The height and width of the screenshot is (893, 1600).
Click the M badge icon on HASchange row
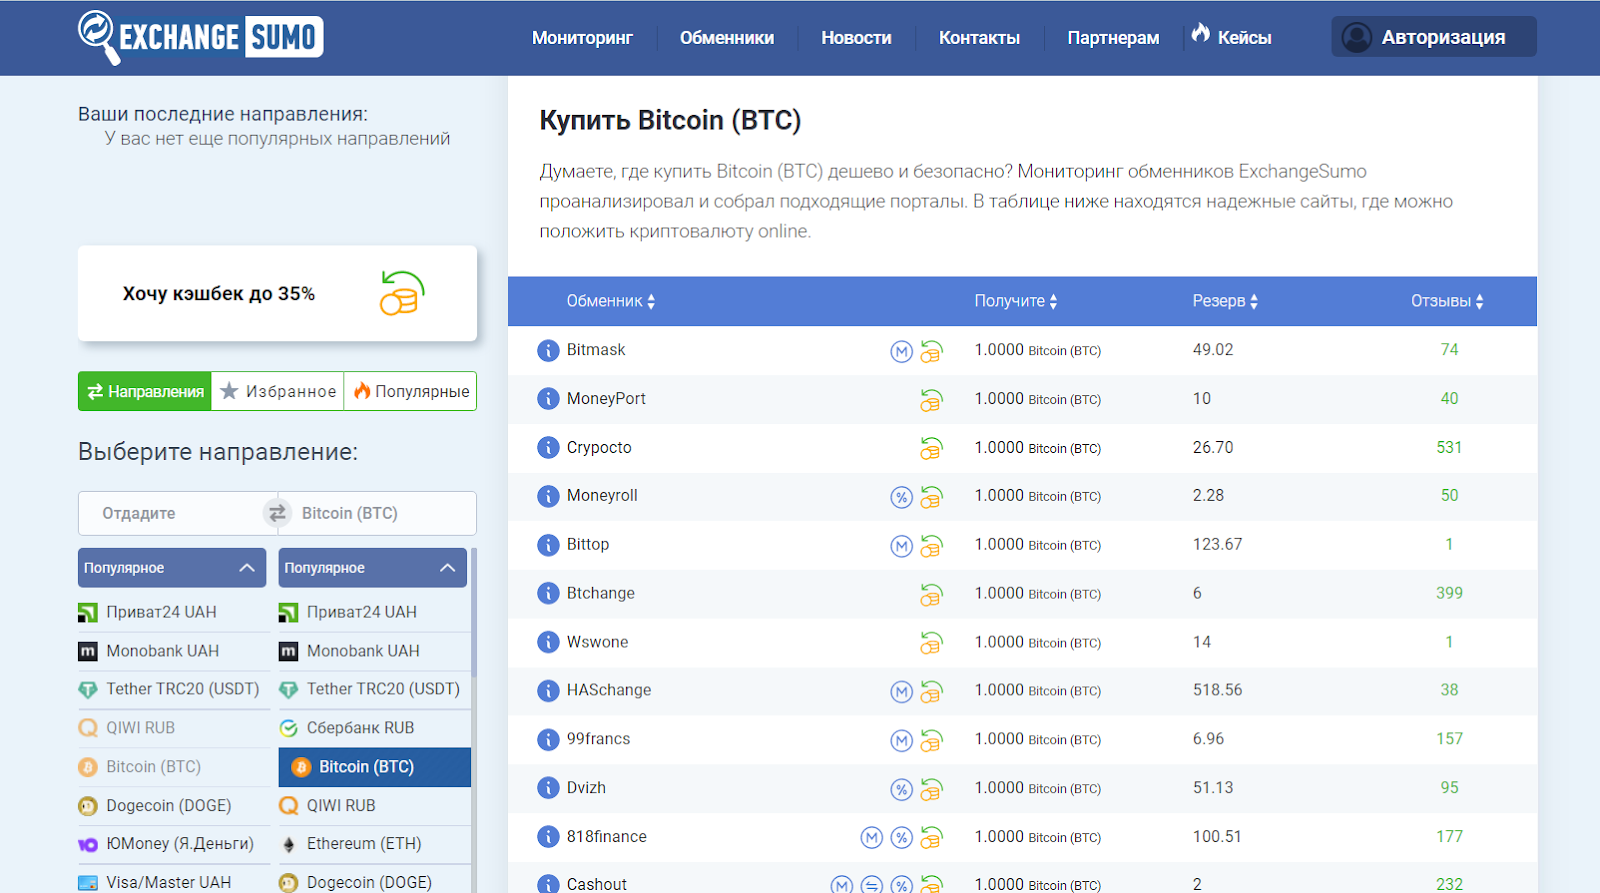point(902,692)
